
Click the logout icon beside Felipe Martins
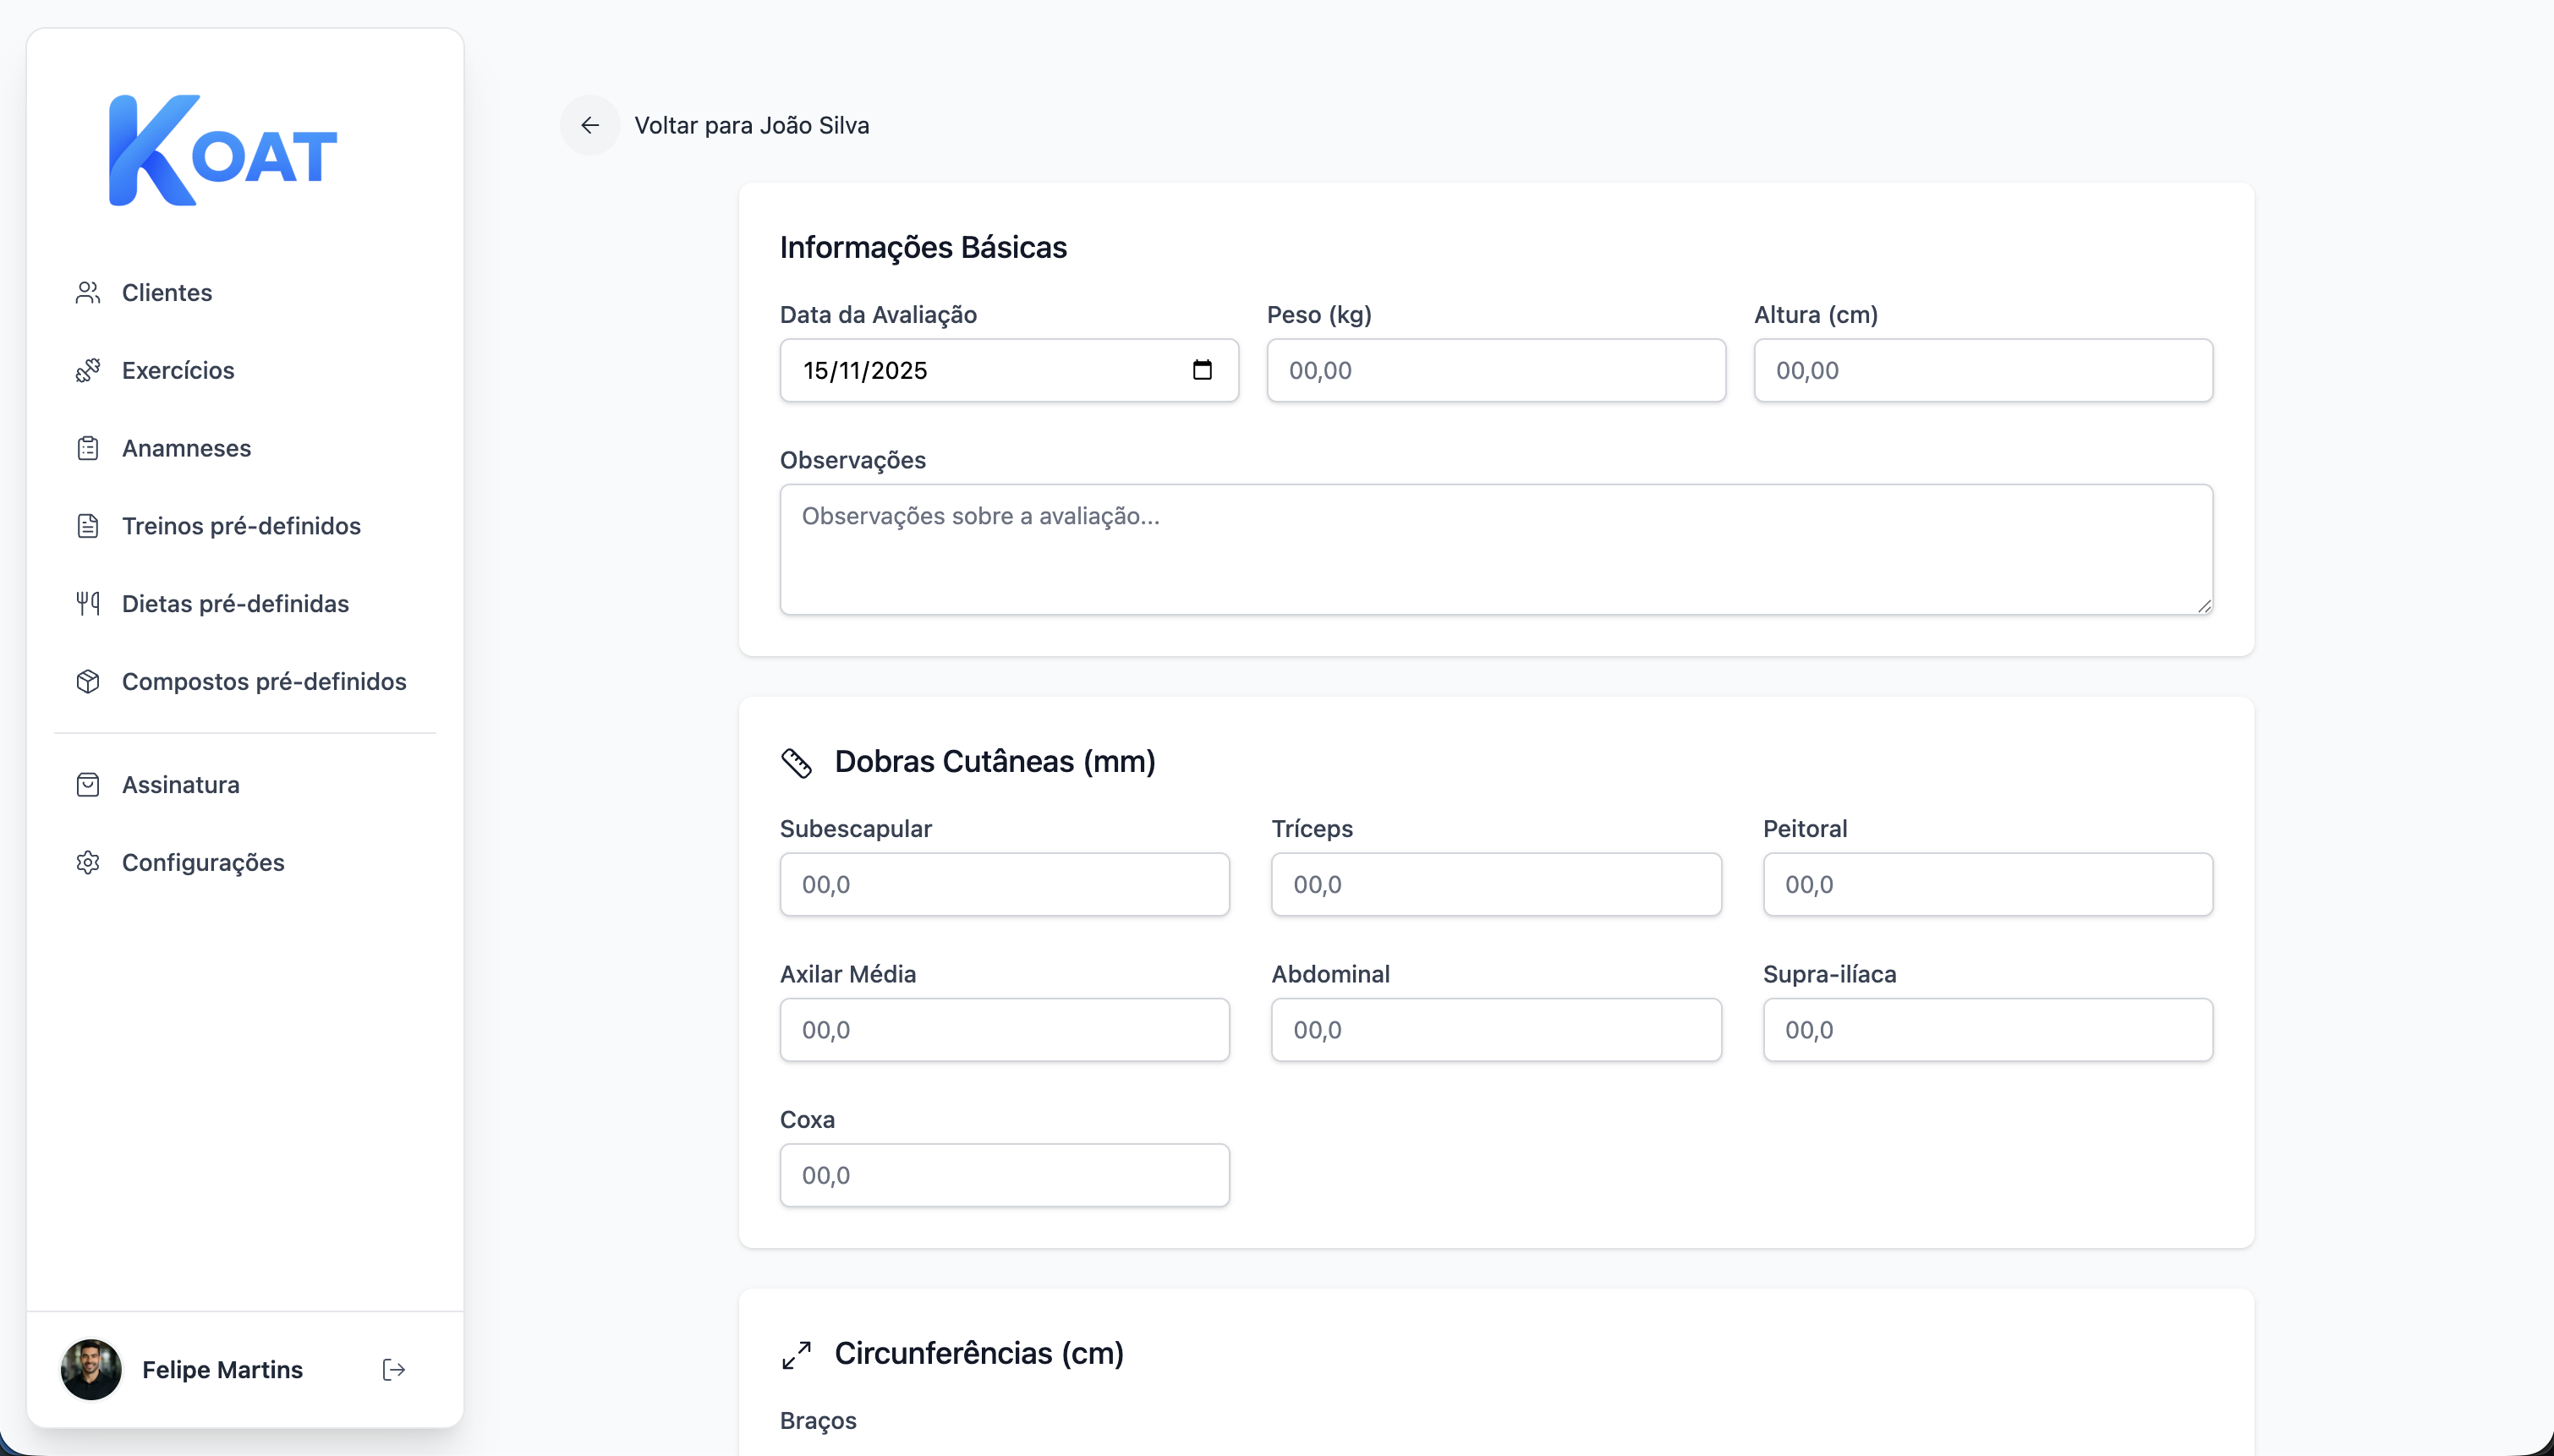(394, 1369)
